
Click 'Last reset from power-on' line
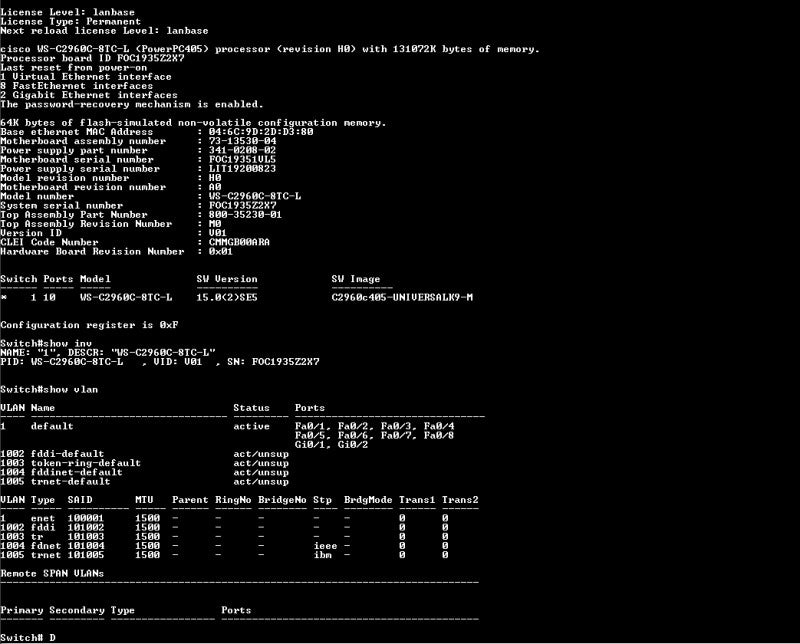click(x=73, y=67)
